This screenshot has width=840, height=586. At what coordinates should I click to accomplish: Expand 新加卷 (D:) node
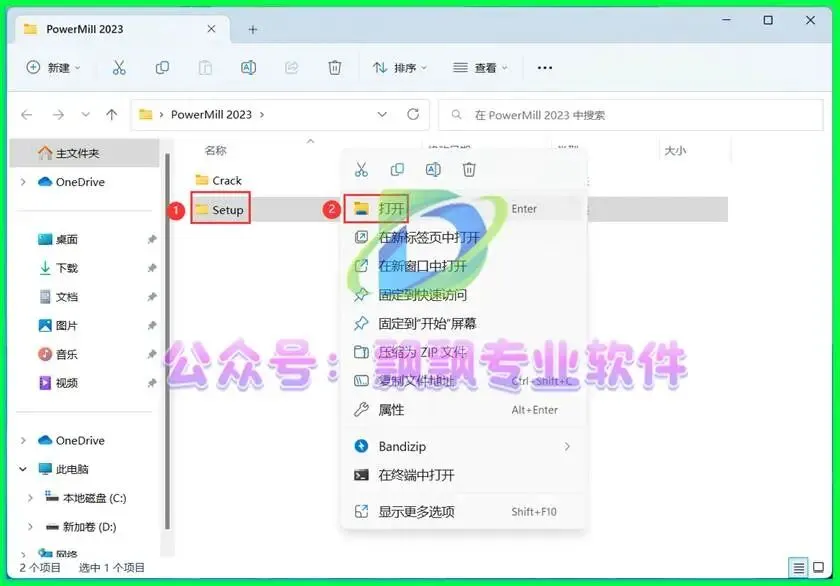tap(30, 527)
